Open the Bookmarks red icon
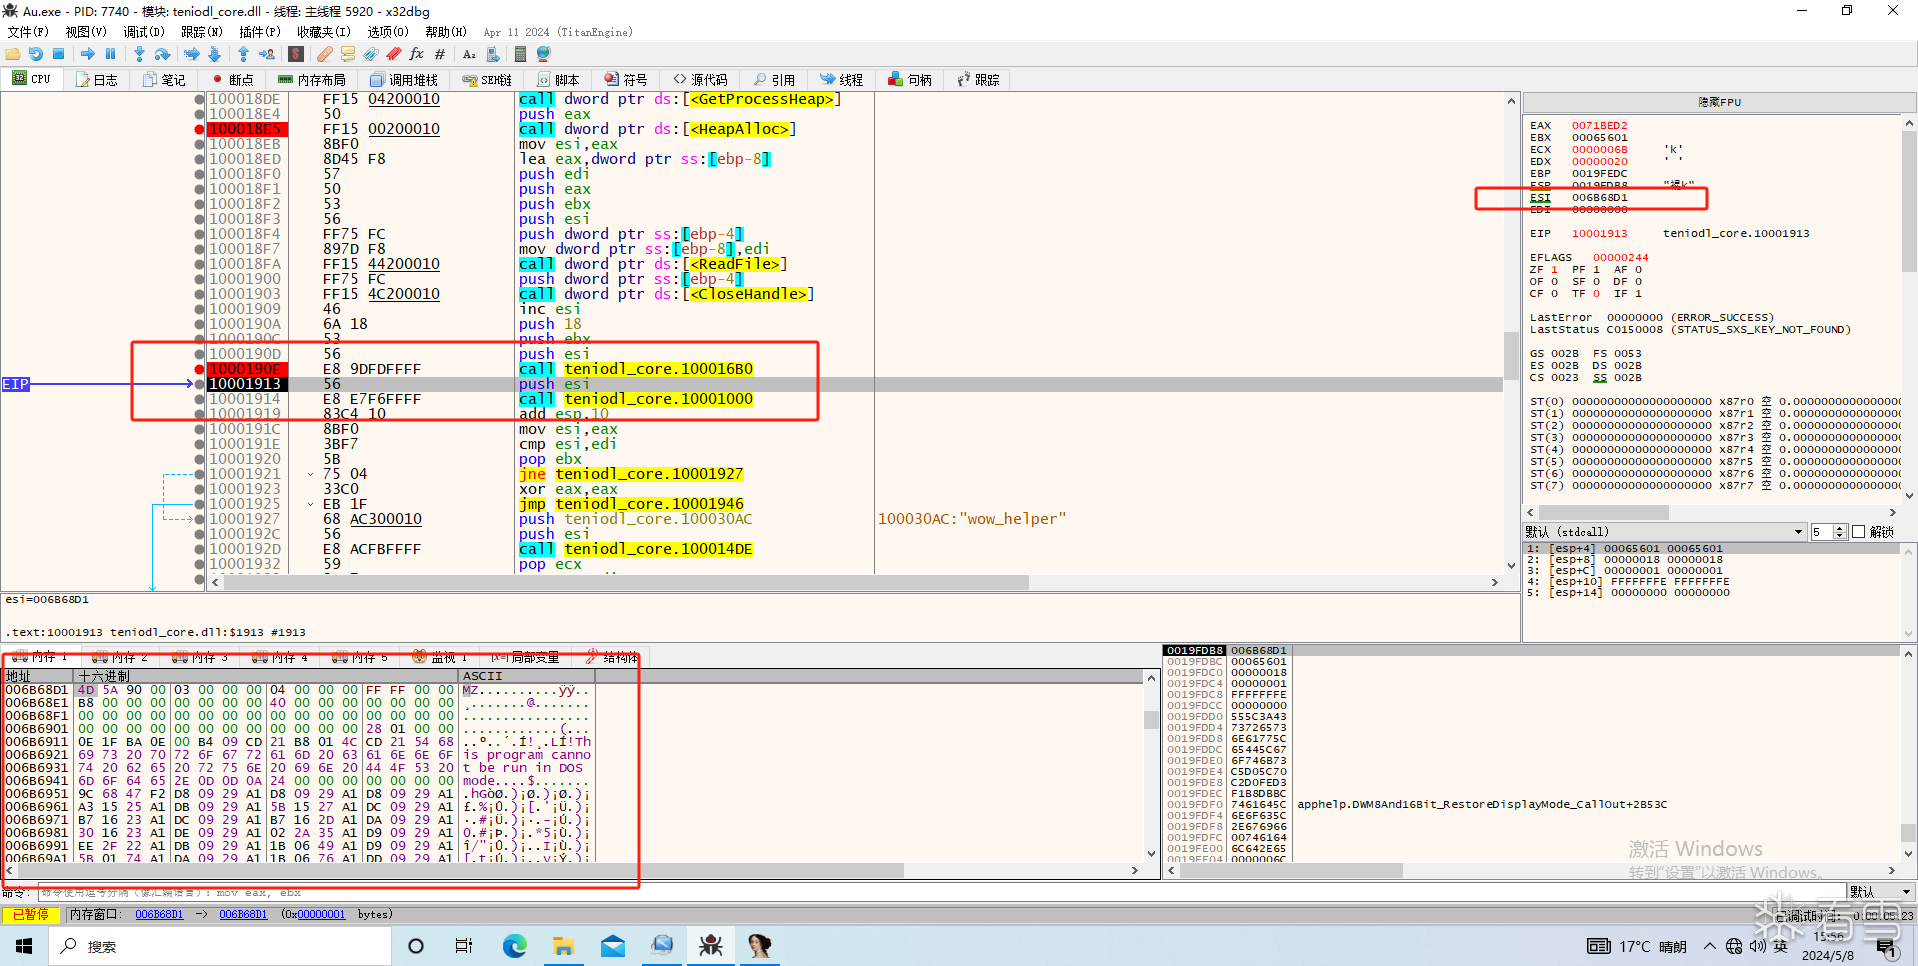Viewport: 1918px width, 966px height. [x=394, y=54]
